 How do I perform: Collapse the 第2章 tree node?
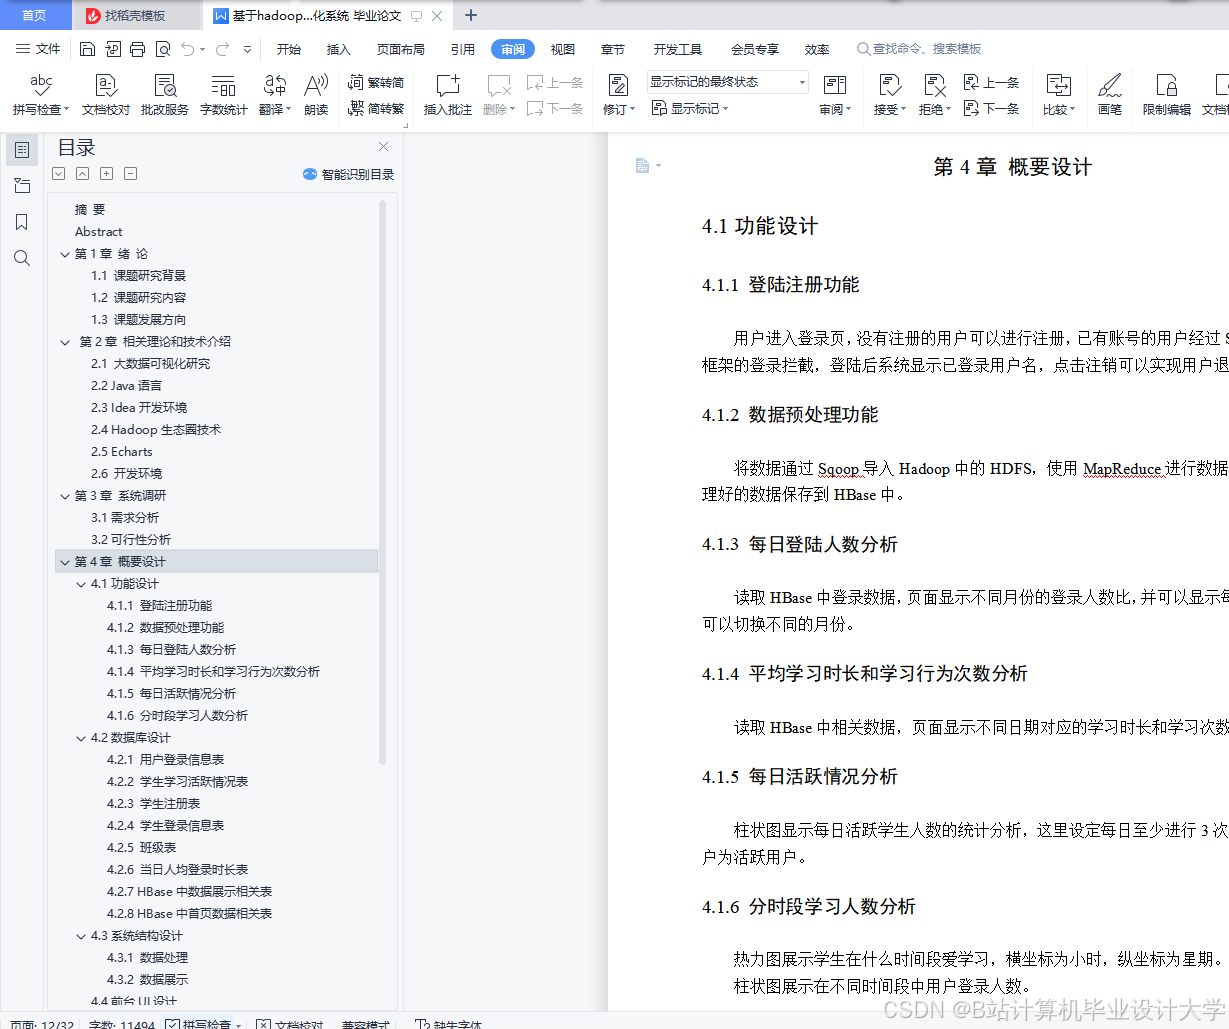[64, 341]
